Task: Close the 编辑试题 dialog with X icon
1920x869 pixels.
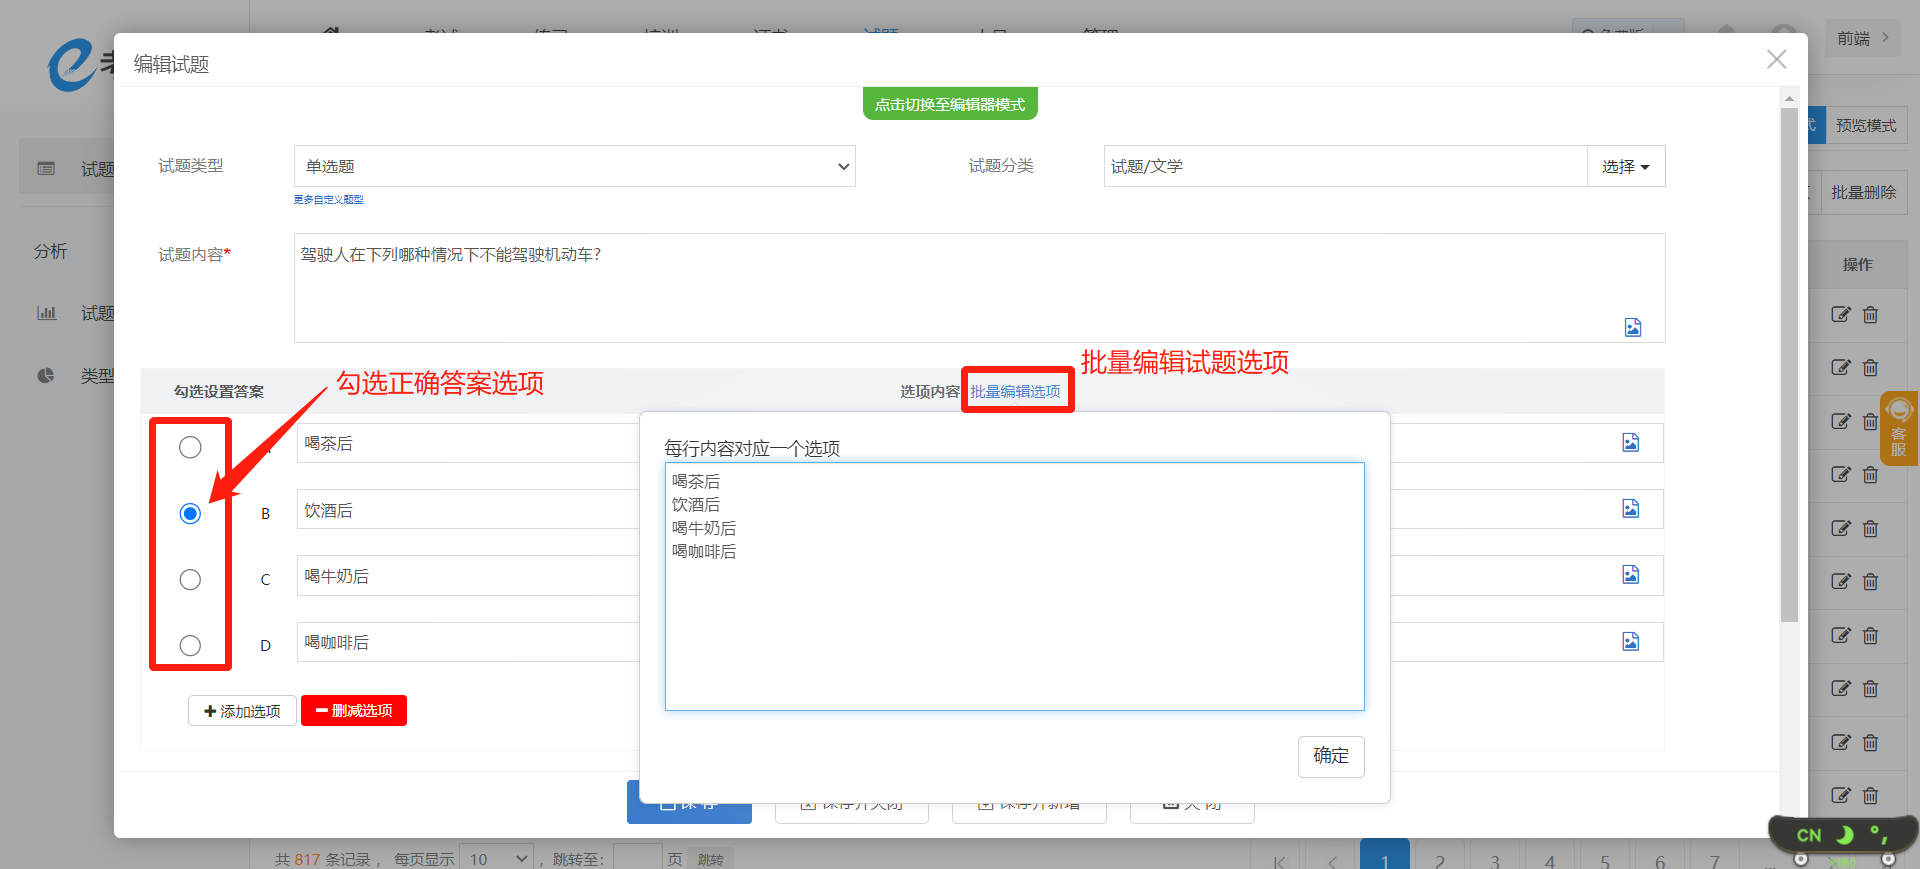Action: click(1776, 60)
